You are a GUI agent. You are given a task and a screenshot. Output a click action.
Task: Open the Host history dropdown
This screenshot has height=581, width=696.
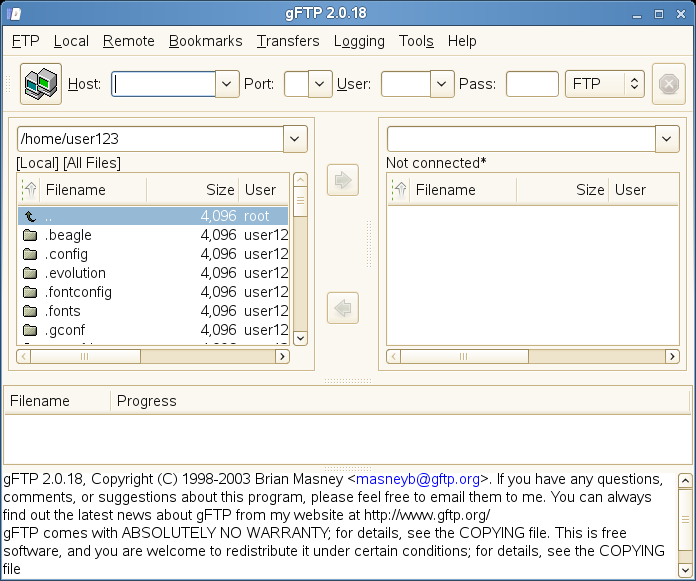(227, 84)
